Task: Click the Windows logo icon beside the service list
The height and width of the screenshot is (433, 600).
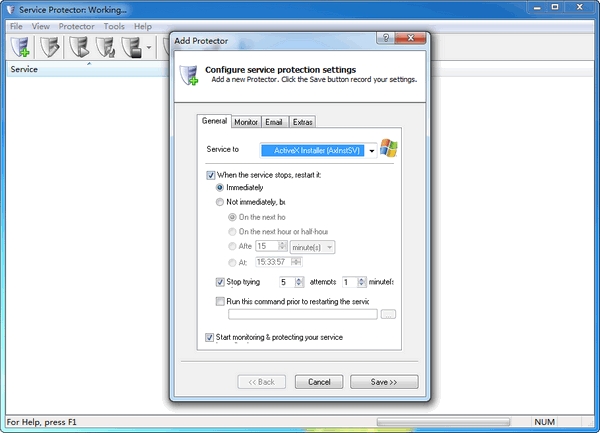Action: click(388, 148)
